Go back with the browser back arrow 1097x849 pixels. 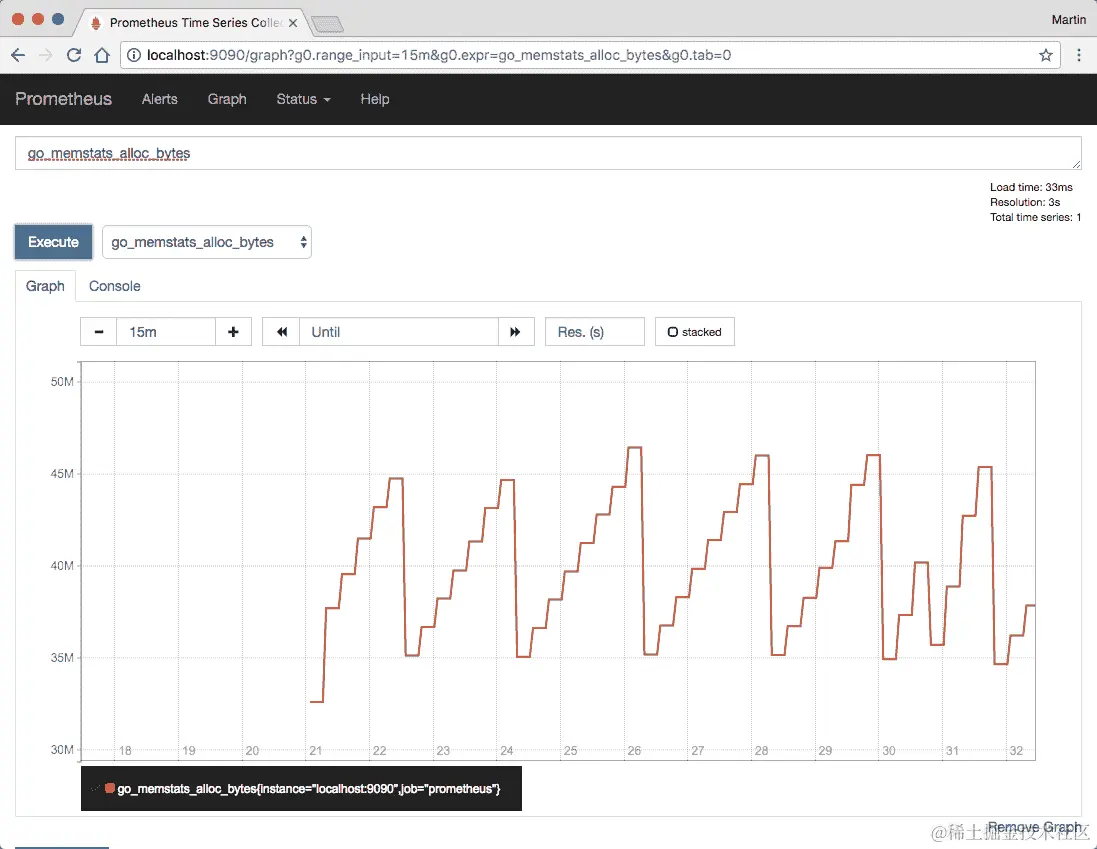(x=18, y=55)
